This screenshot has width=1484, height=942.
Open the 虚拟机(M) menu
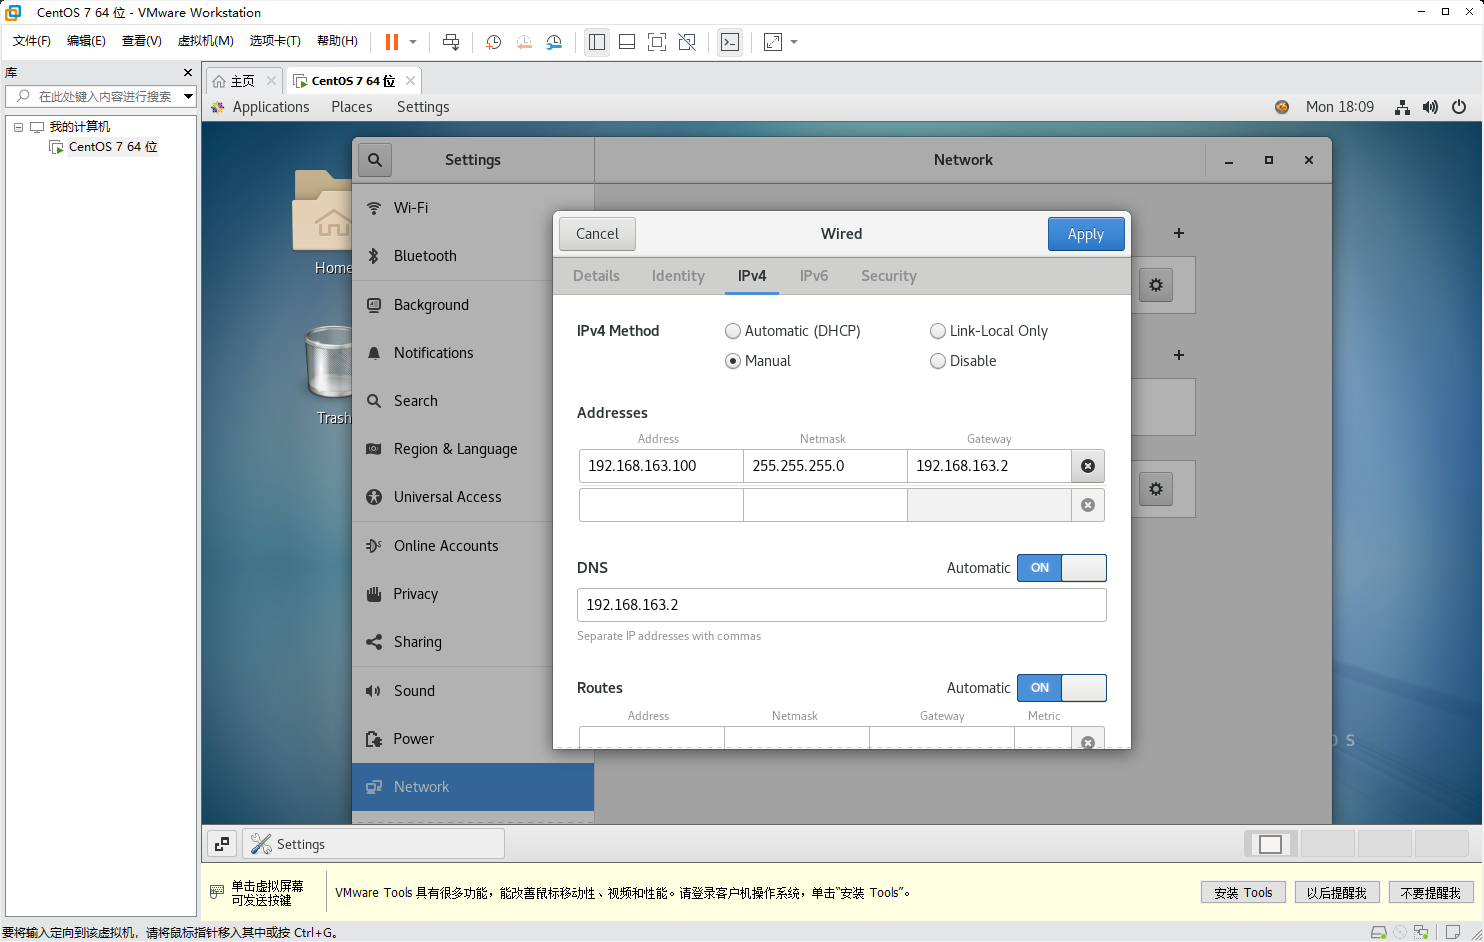pos(205,41)
